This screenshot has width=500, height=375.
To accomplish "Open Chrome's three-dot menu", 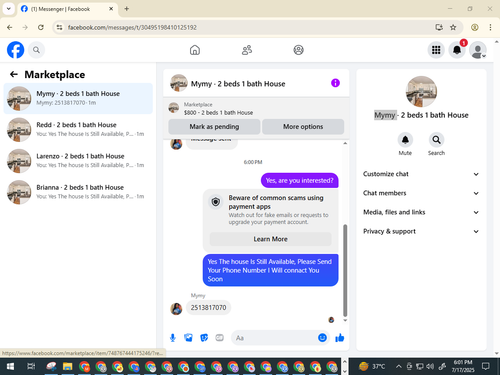I will (x=490, y=27).
